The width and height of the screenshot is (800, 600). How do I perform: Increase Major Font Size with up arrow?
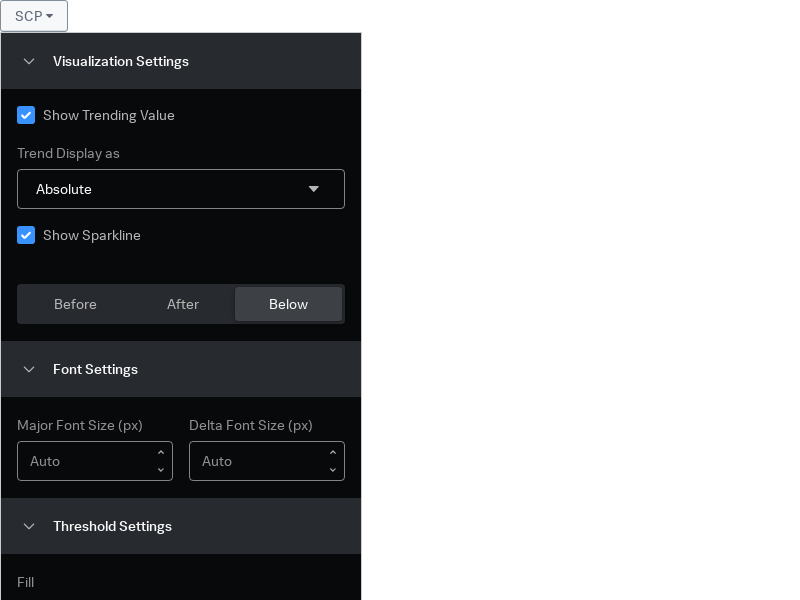[x=160, y=453]
